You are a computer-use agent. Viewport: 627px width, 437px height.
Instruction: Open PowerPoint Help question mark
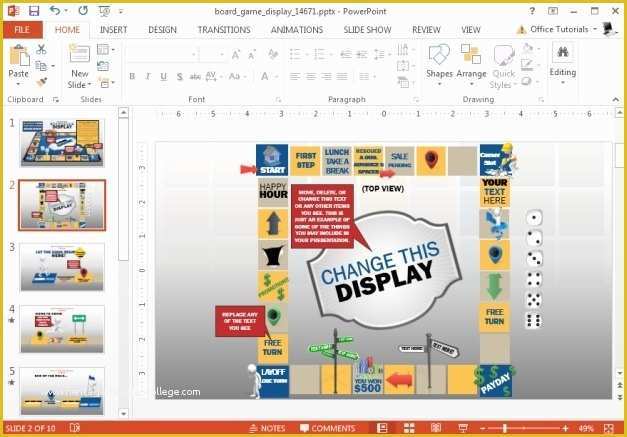pos(532,11)
